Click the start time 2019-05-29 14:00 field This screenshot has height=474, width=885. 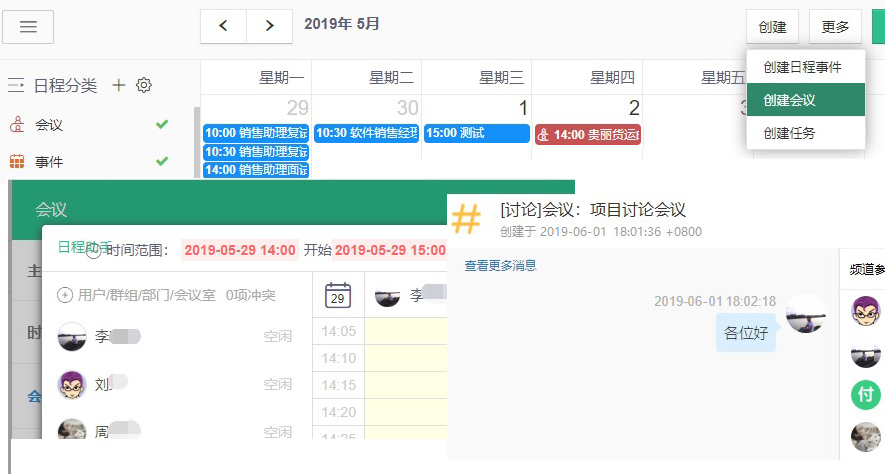click(x=240, y=250)
